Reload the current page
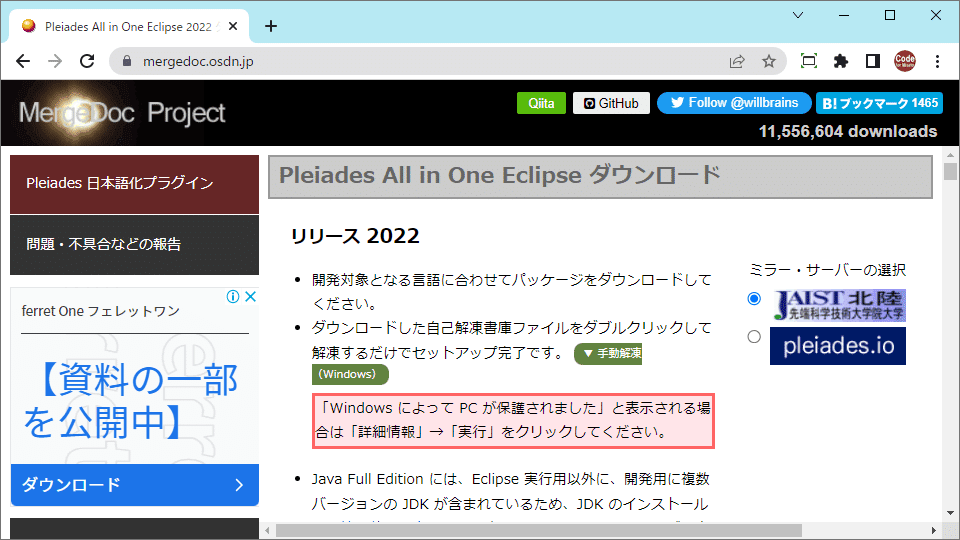 [88, 61]
